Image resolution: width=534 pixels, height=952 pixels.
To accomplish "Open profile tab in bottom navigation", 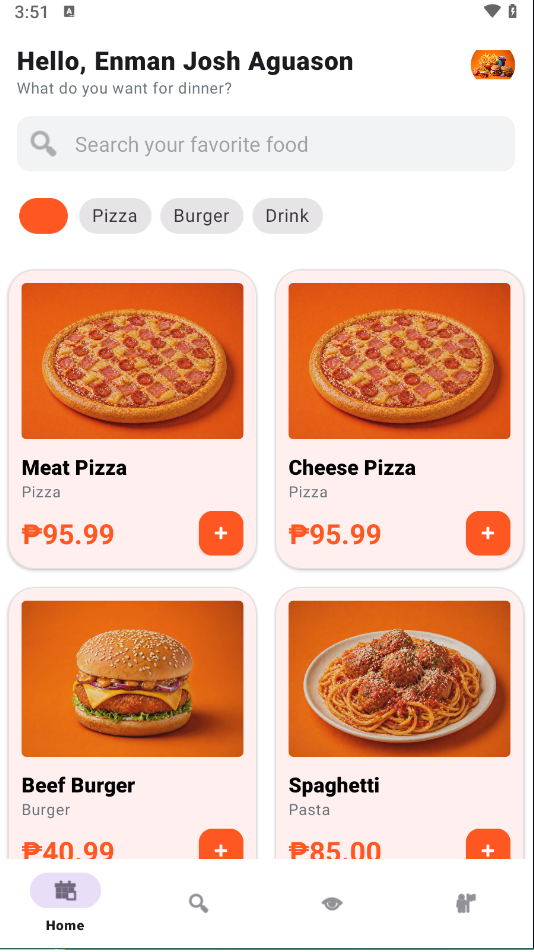I will coord(465,903).
